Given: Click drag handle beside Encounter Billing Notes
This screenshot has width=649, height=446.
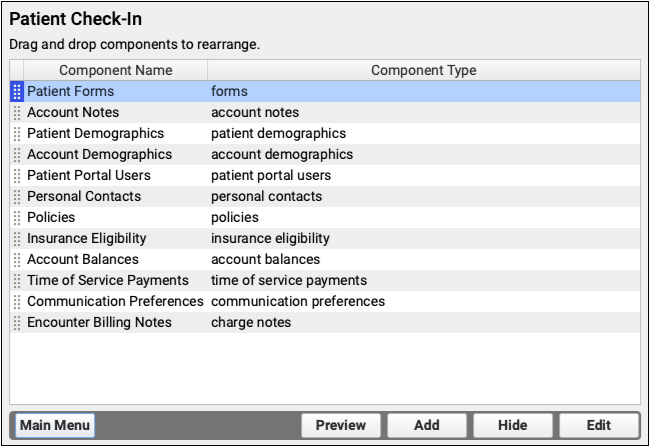Looking at the screenshot, I should click(17, 322).
